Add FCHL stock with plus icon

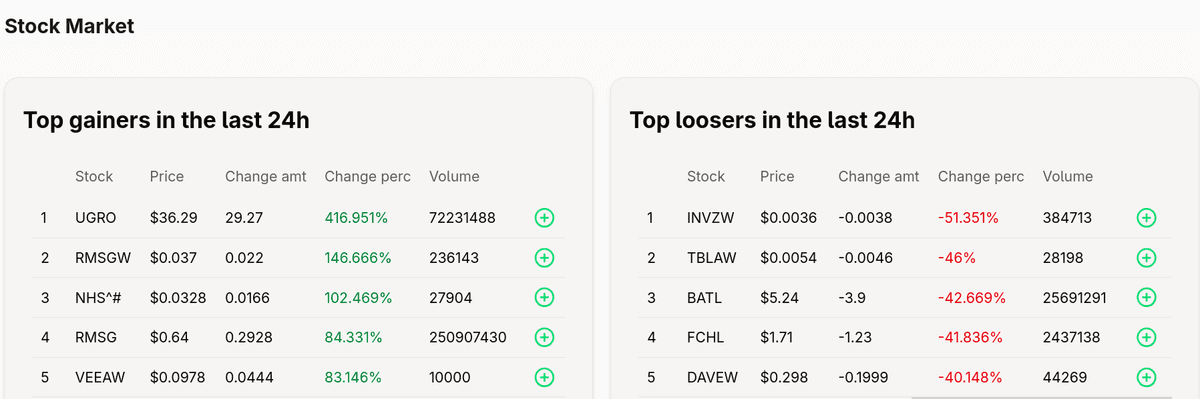[x=1147, y=337]
